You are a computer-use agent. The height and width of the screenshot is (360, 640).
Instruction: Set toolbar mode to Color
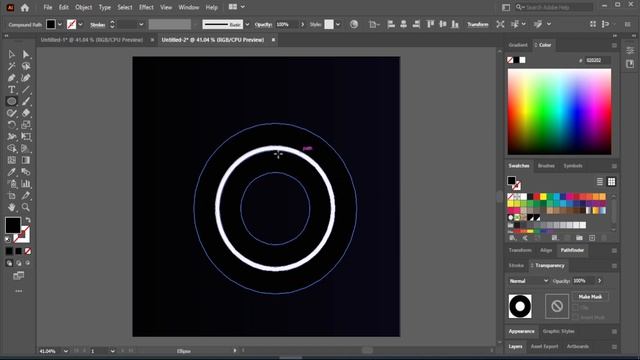point(9,251)
